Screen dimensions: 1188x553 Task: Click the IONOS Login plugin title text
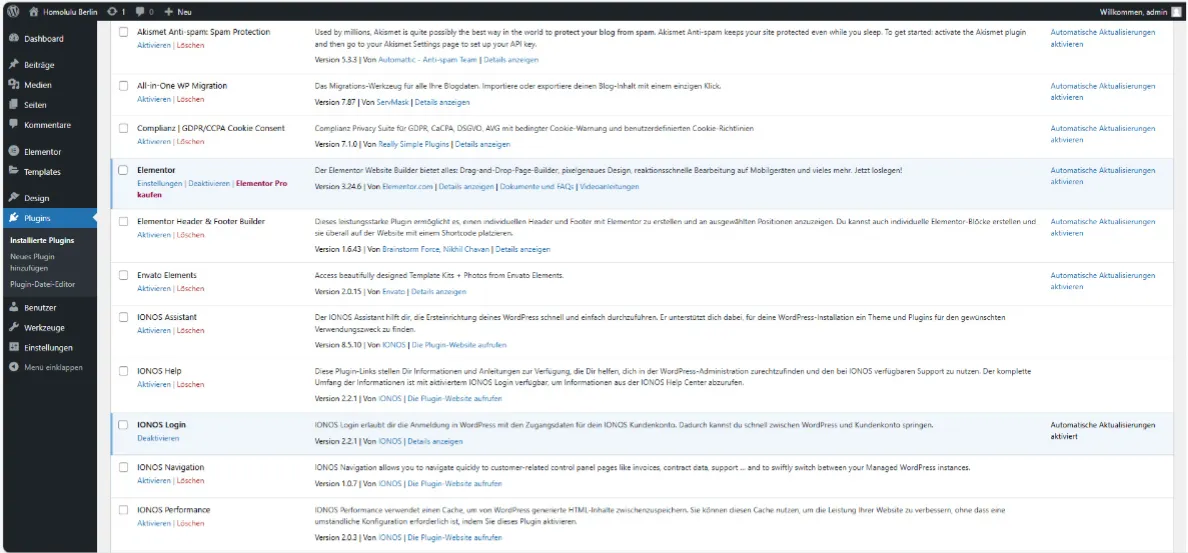(x=160, y=425)
